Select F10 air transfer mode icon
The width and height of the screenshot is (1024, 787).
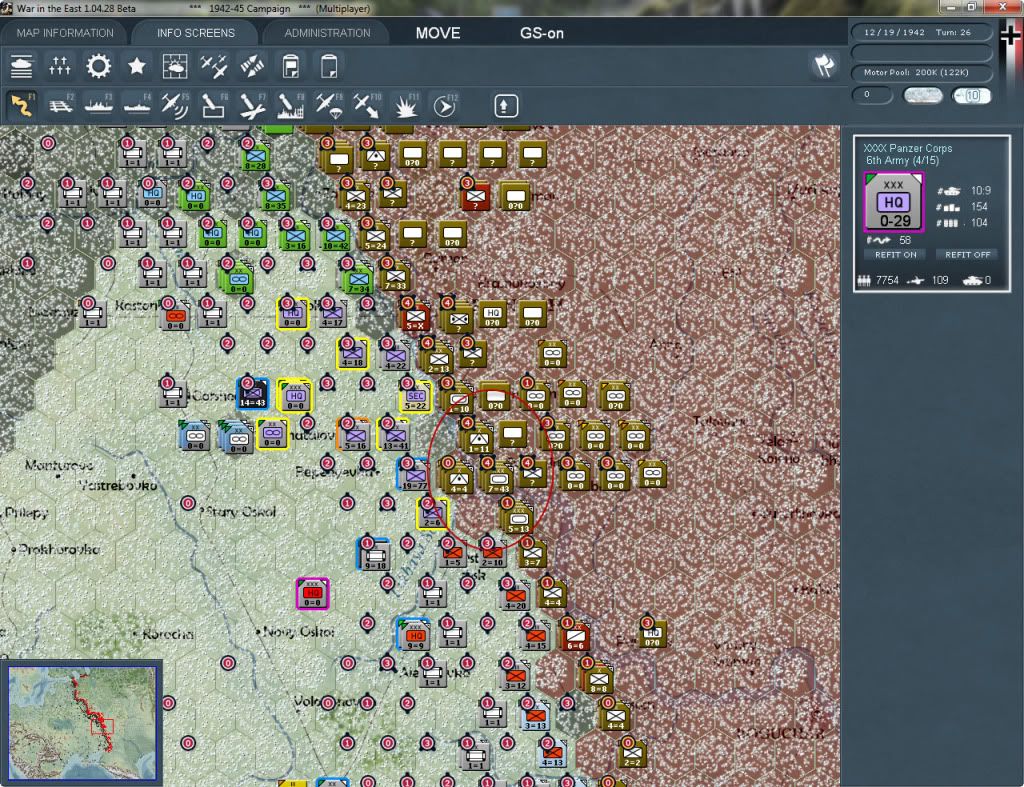[x=367, y=106]
